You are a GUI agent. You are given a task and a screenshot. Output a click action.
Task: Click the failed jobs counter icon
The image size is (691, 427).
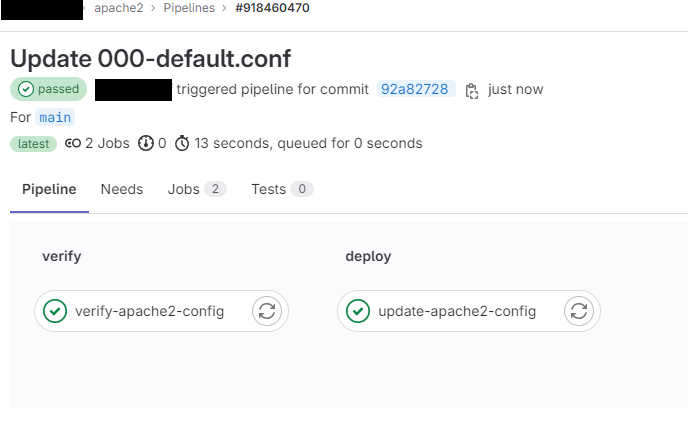click(x=145, y=143)
